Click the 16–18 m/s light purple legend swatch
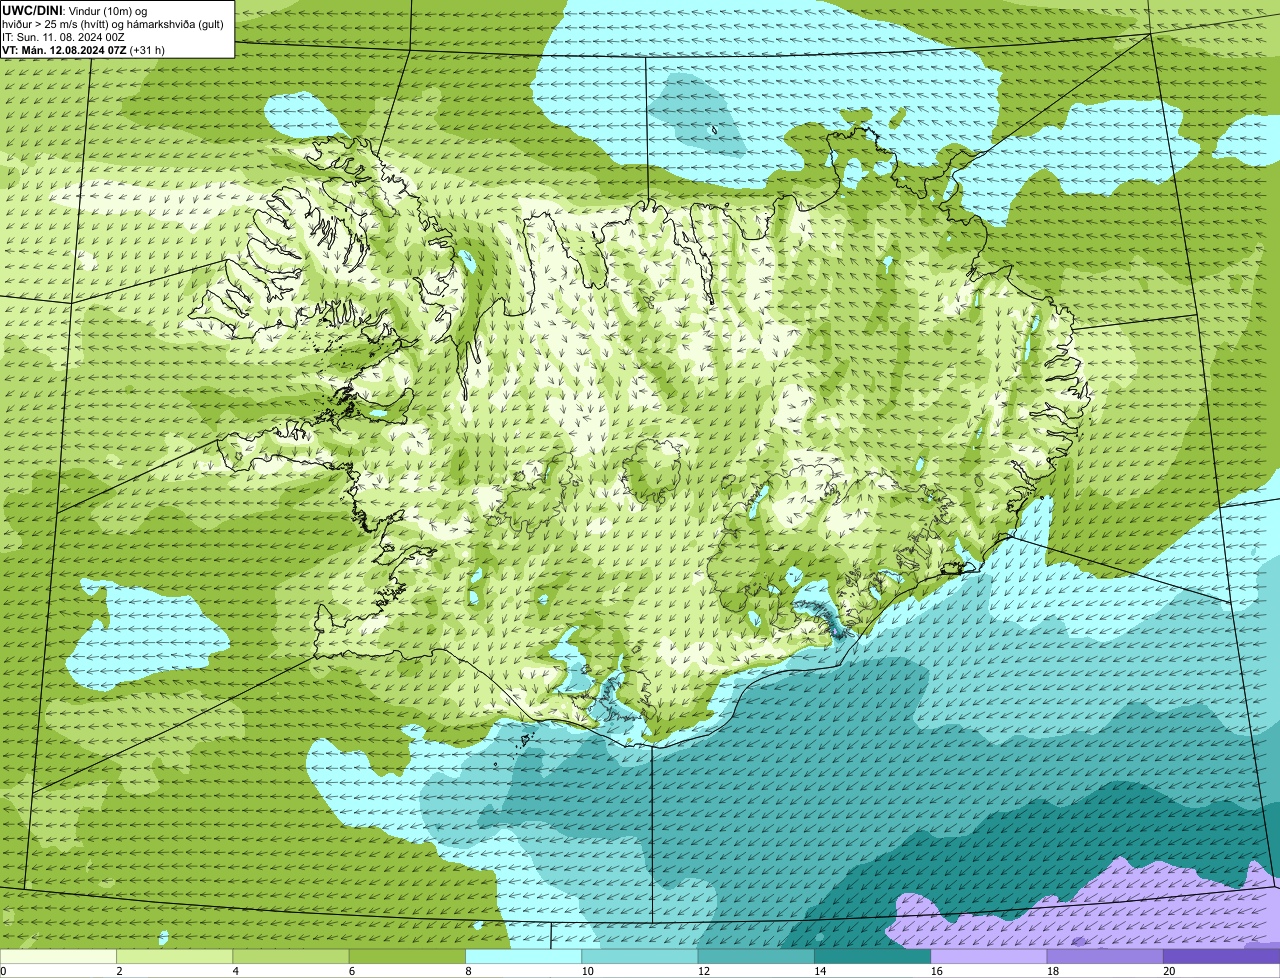This screenshot has height=978, width=1280. (989, 957)
